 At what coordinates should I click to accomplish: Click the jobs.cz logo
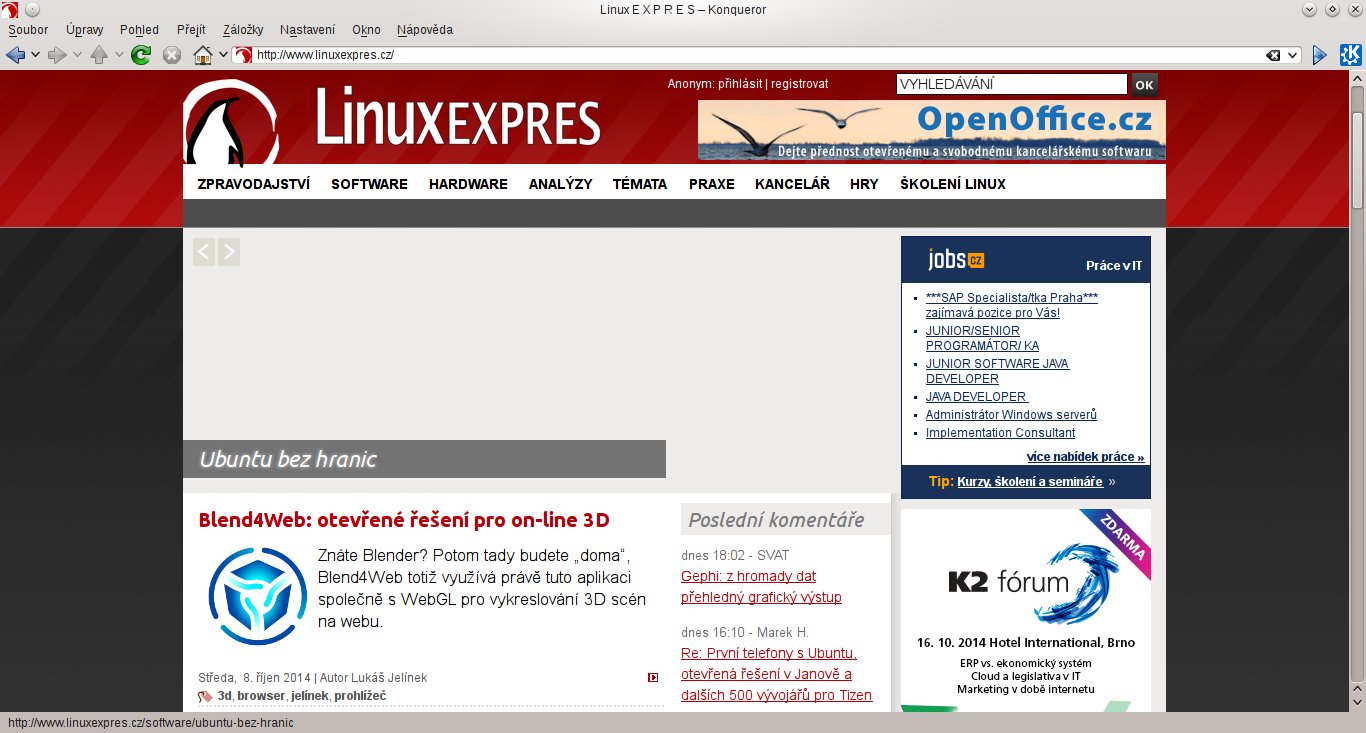pyautogui.click(x=956, y=259)
